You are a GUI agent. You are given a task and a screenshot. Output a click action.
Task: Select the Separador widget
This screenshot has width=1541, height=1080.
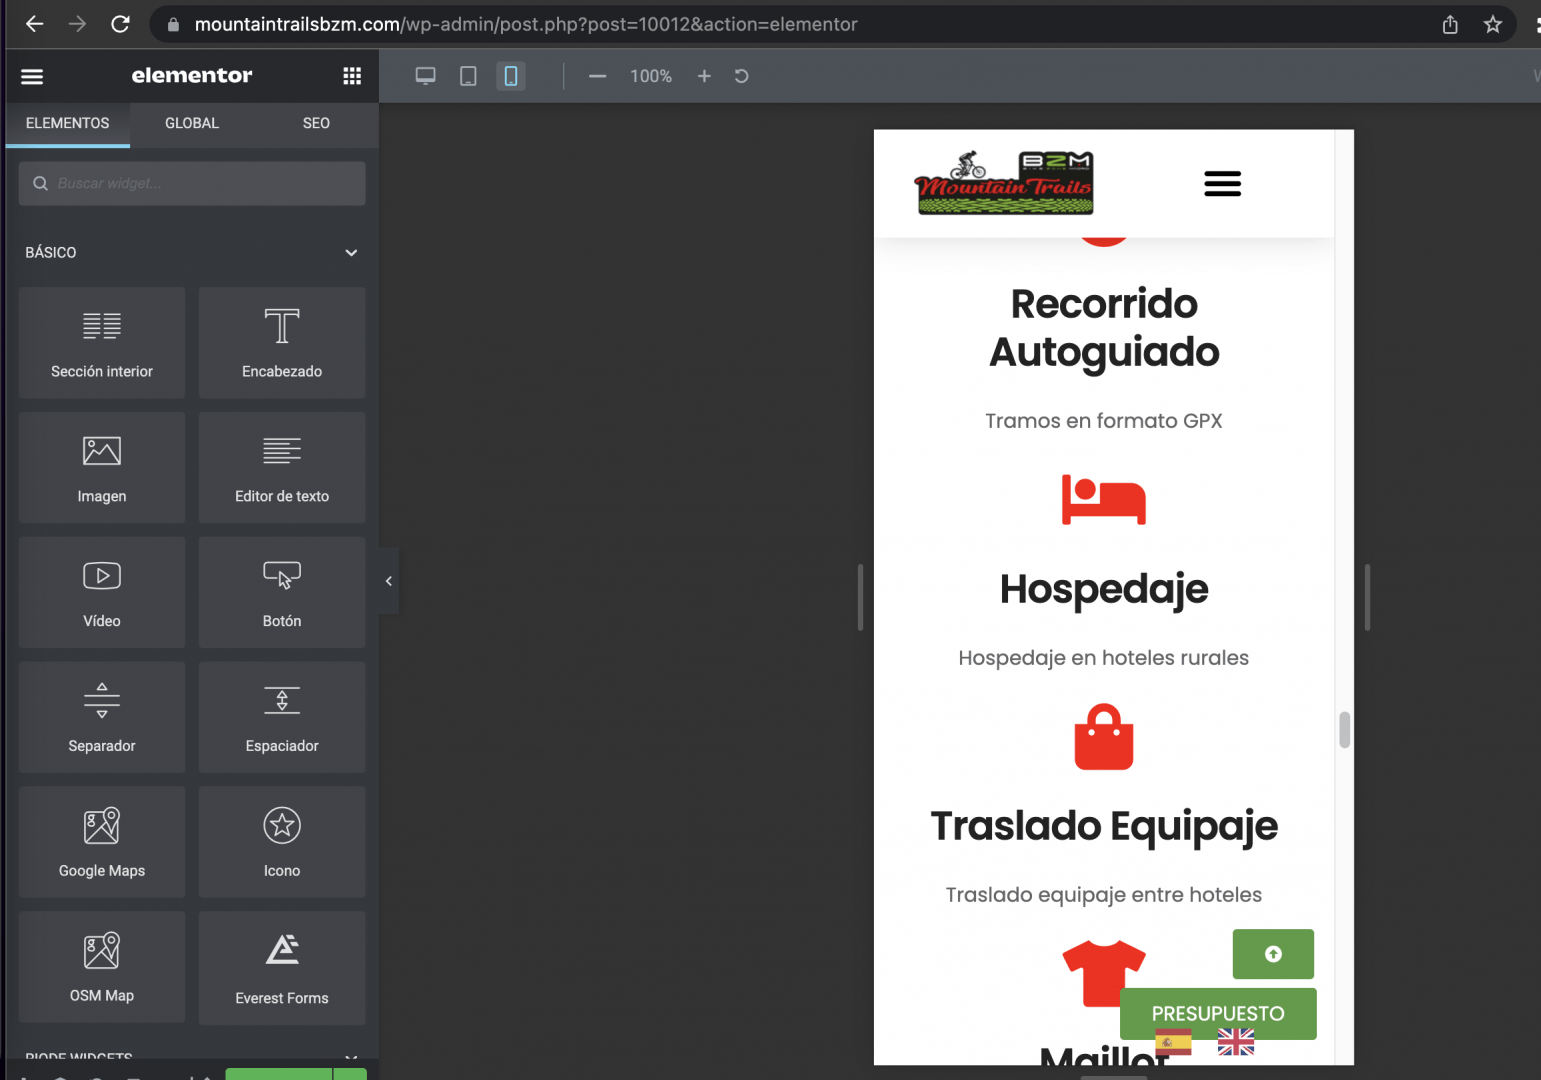102,717
